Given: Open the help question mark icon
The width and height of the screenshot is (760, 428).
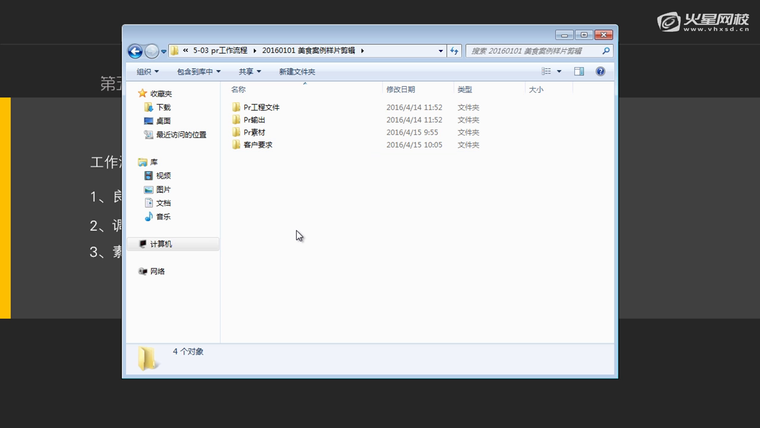Looking at the screenshot, I should pyautogui.click(x=600, y=72).
